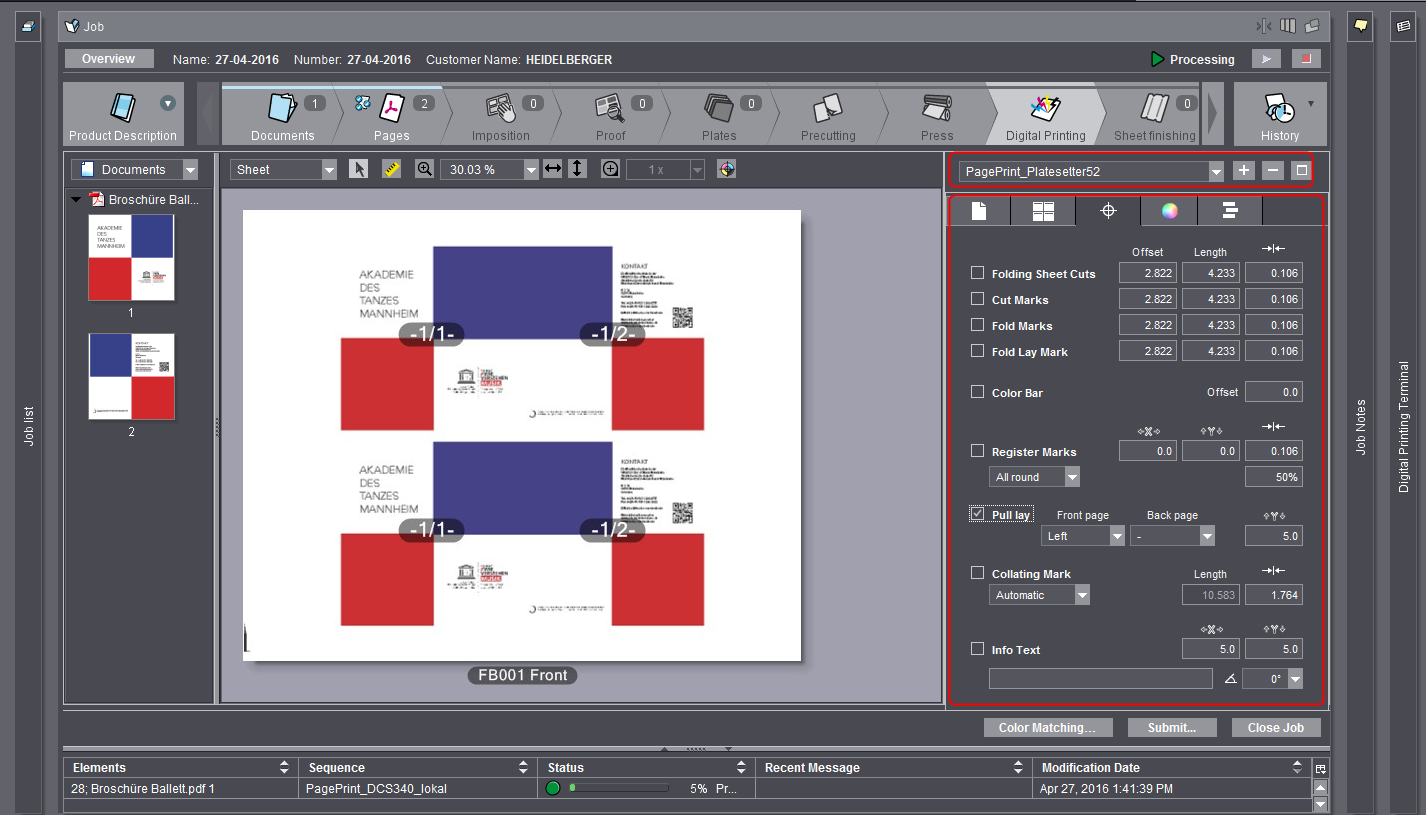Screen dimensions: 1426x815
Task: Fit sheet to height with vertical arrows
Action: [x=577, y=170]
